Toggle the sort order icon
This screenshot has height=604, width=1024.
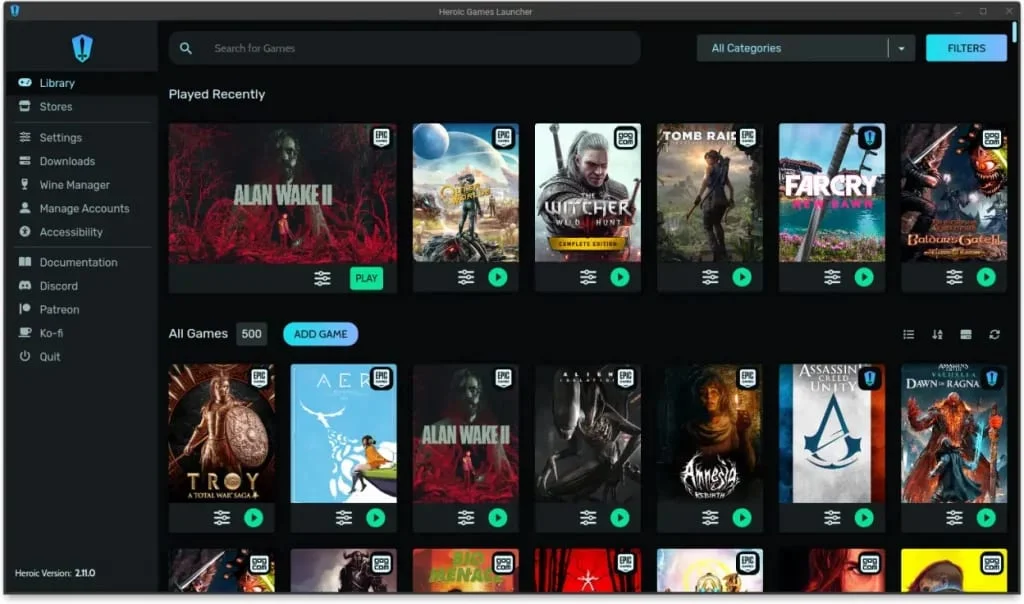[937, 334]
